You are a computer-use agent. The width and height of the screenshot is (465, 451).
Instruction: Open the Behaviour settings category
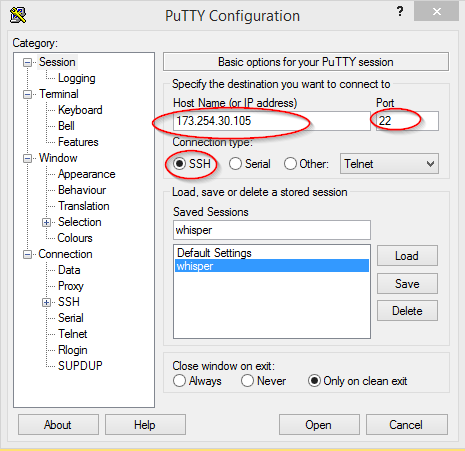[x=82, y=190]
